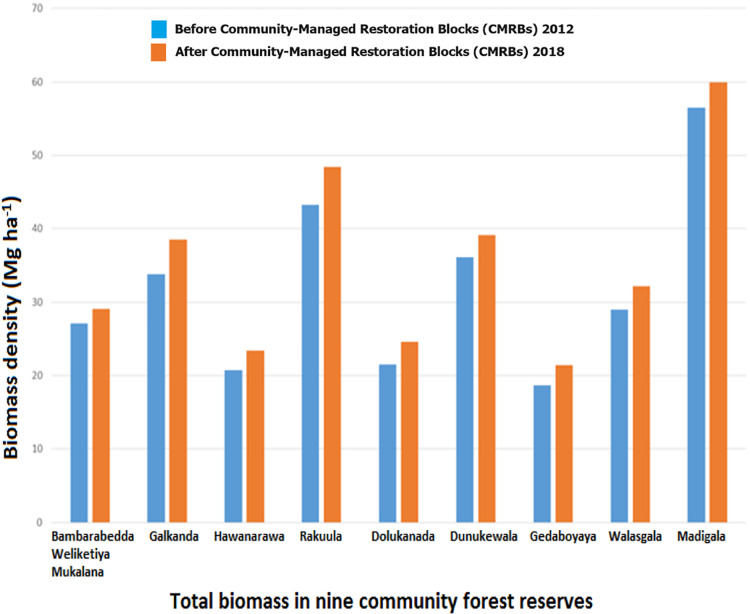Click Dolukanada's orange 2018 bar

(x=409, y=432)
